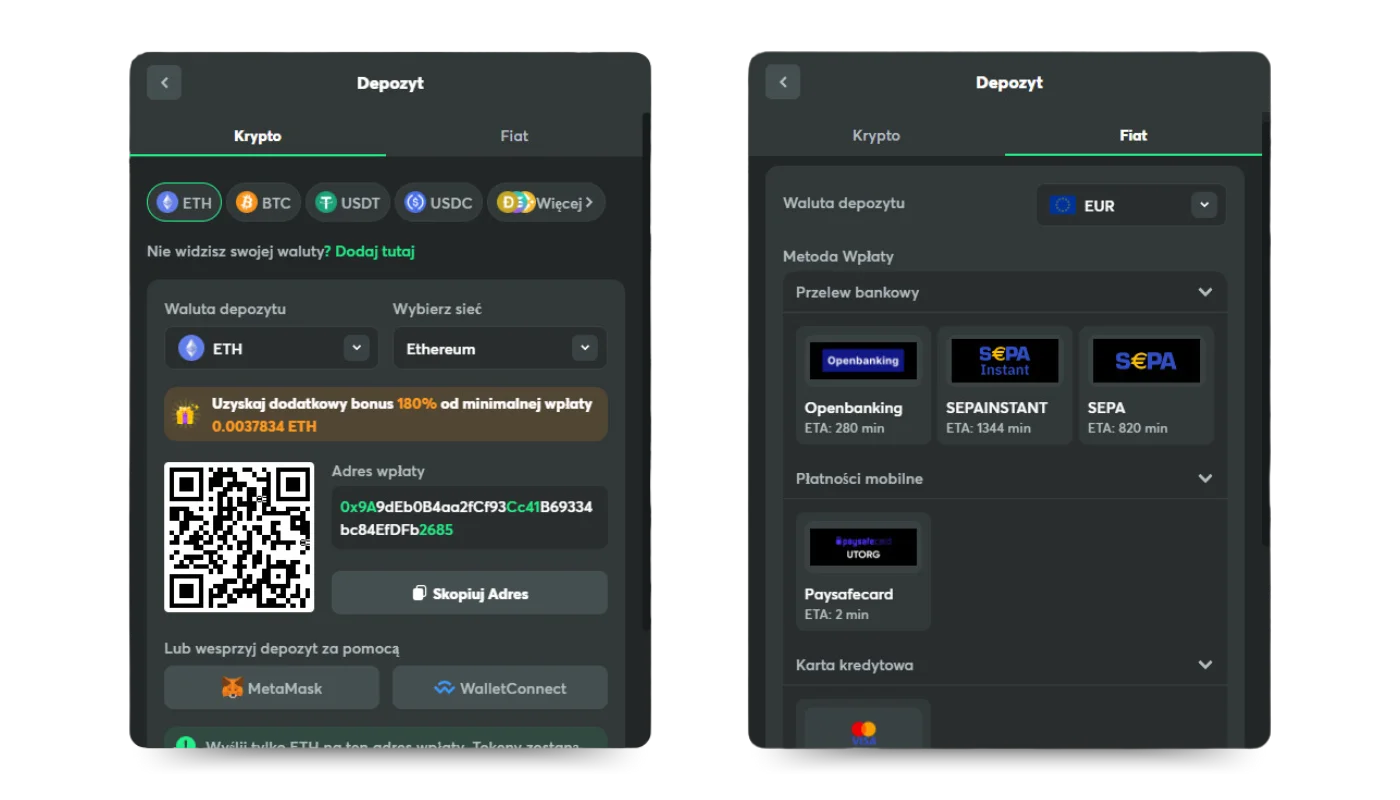The width and height of the screenshot is (1400, 800).
Task: Click the back arrow in the left Depozyt panel
Action: point(164,83)
